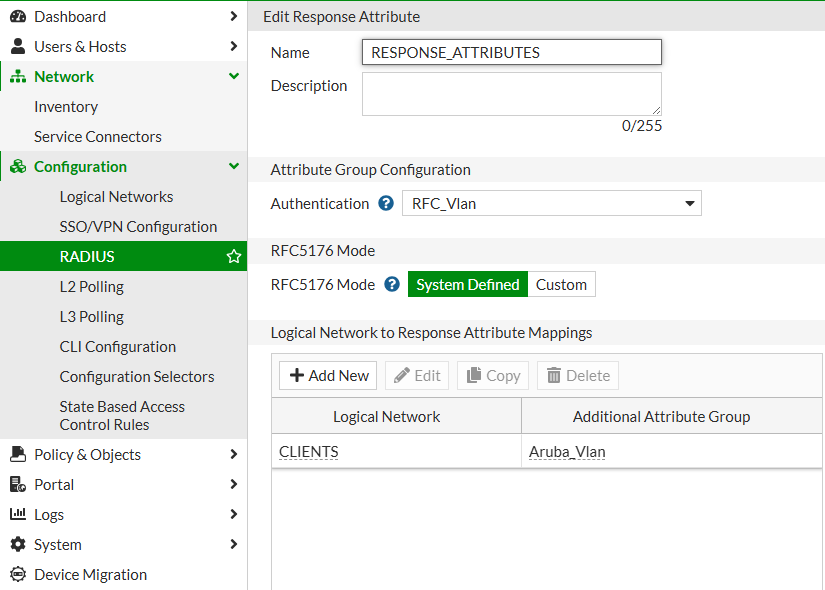Screen dimensions: 825x590
Task: Expand the Policy & Objects chevron
Action: pyautogui.click(x=234, y=454)
